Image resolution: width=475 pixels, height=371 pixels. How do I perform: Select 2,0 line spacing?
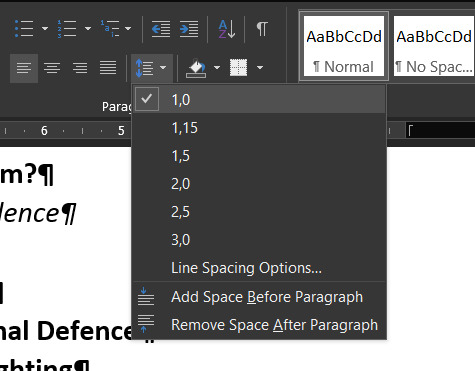(x=259, y=183)
